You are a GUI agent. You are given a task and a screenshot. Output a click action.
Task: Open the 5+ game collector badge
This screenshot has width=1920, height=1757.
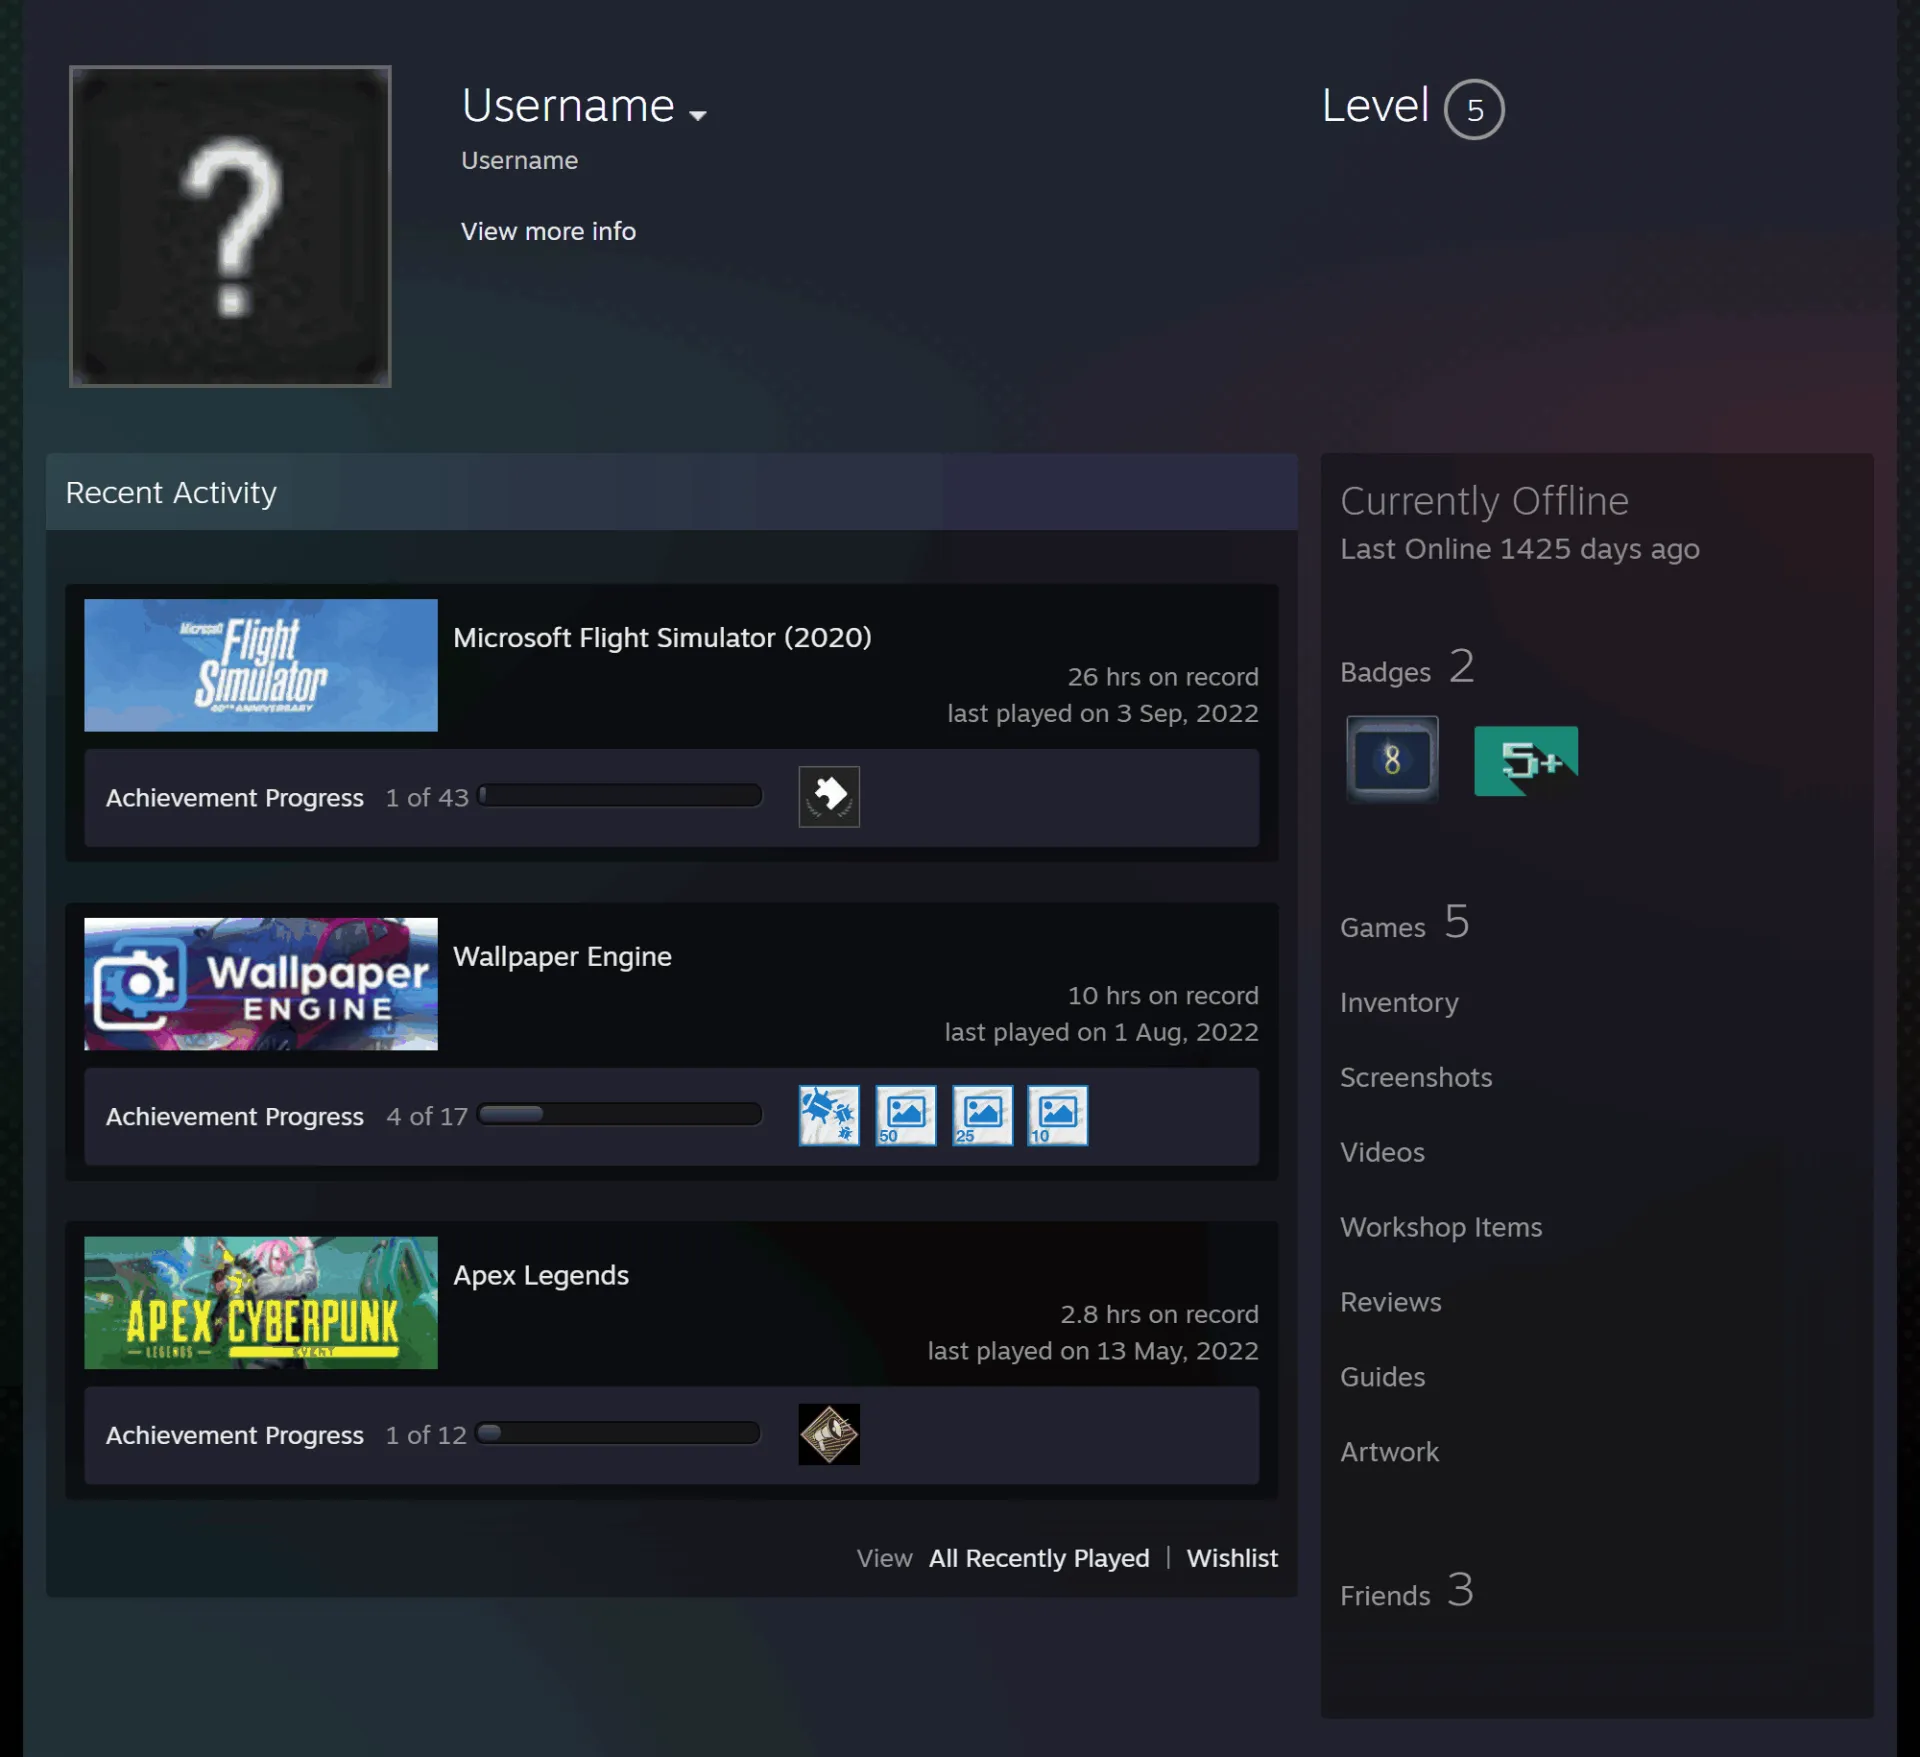click(1526, 760)
